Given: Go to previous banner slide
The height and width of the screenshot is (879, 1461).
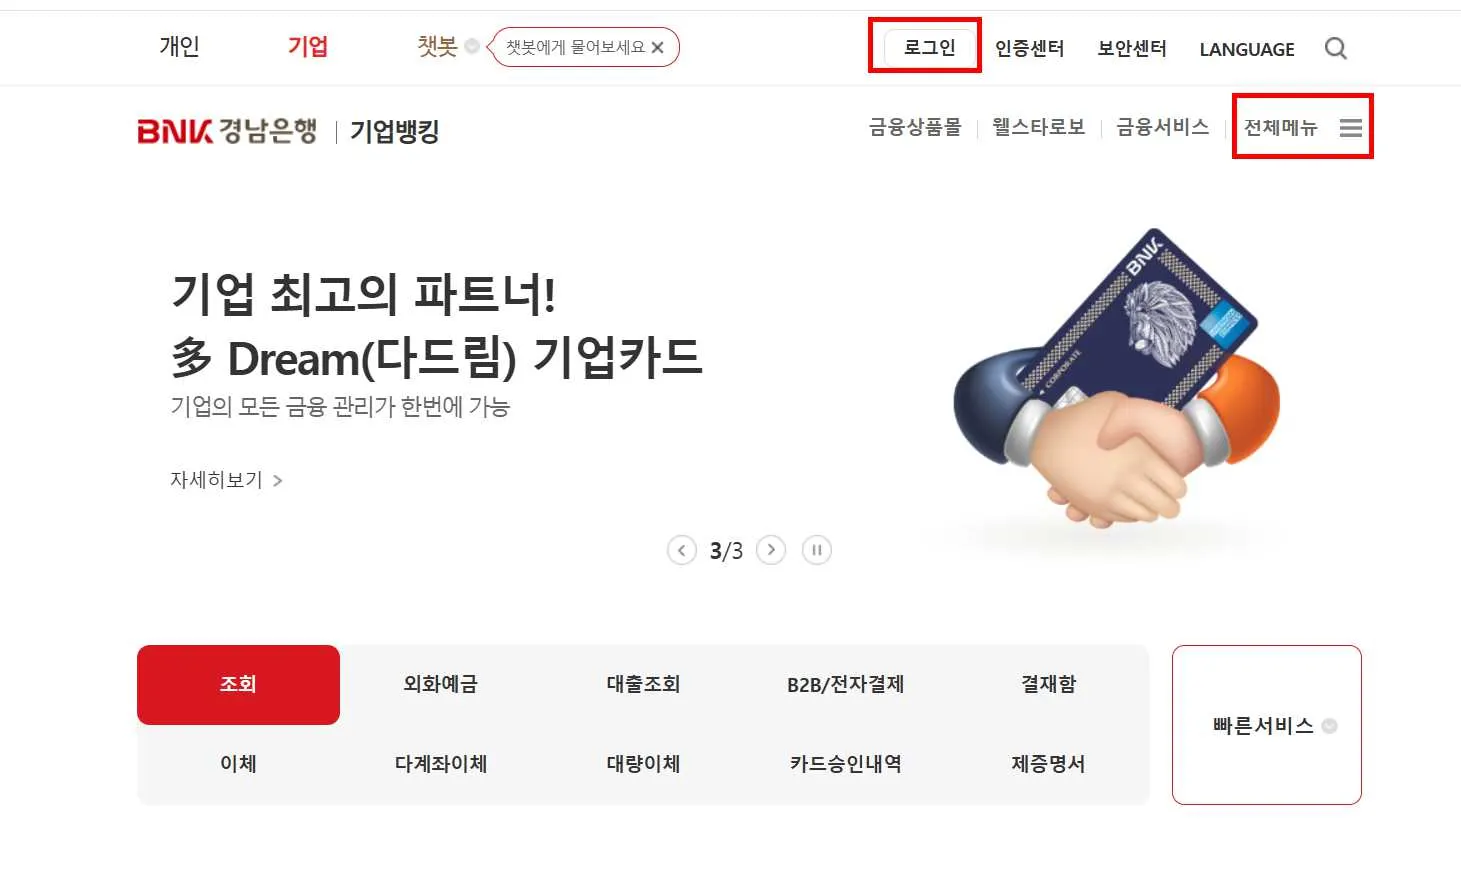Looking at the screenshot, I should 681,550.
